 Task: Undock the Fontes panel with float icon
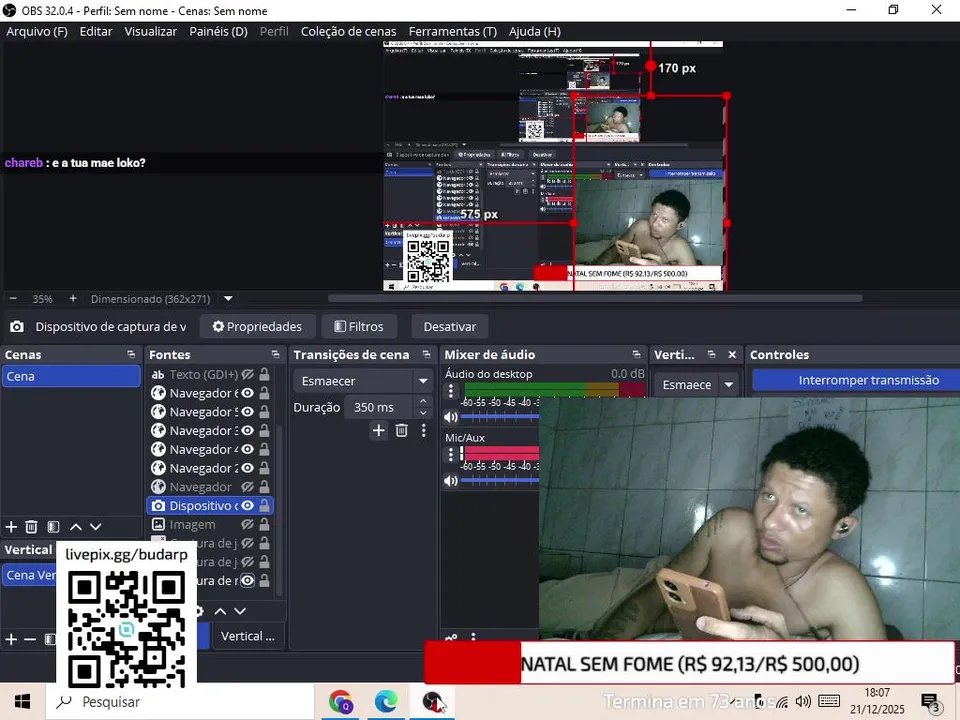pos(276,354)
